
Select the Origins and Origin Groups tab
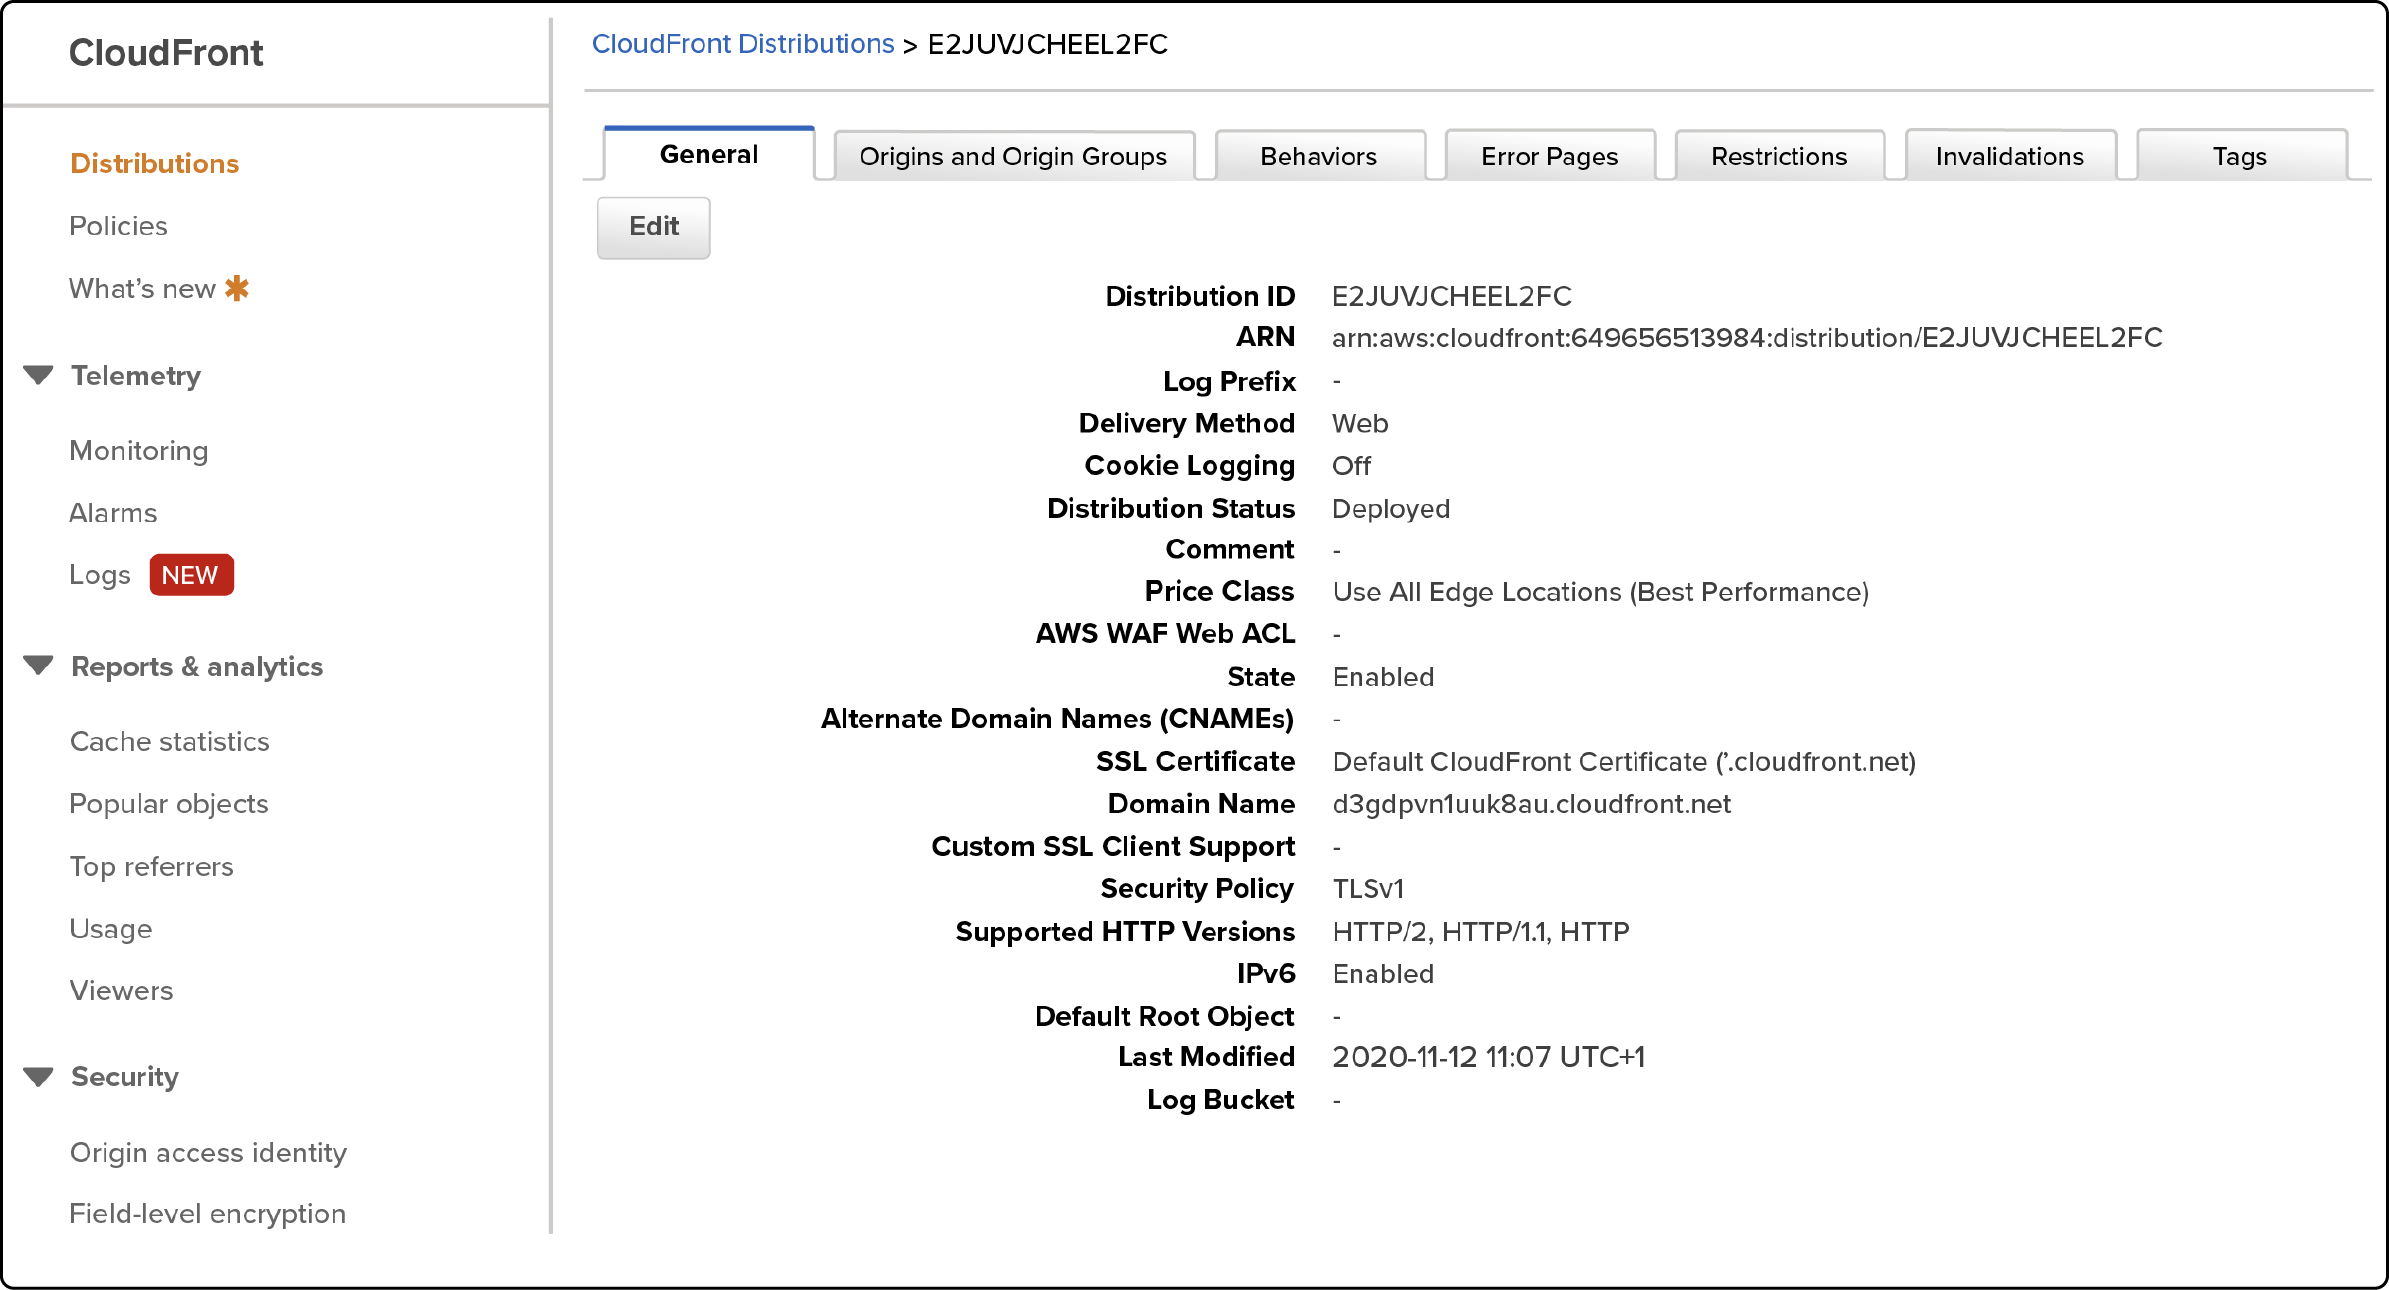tap(1012, 154)
